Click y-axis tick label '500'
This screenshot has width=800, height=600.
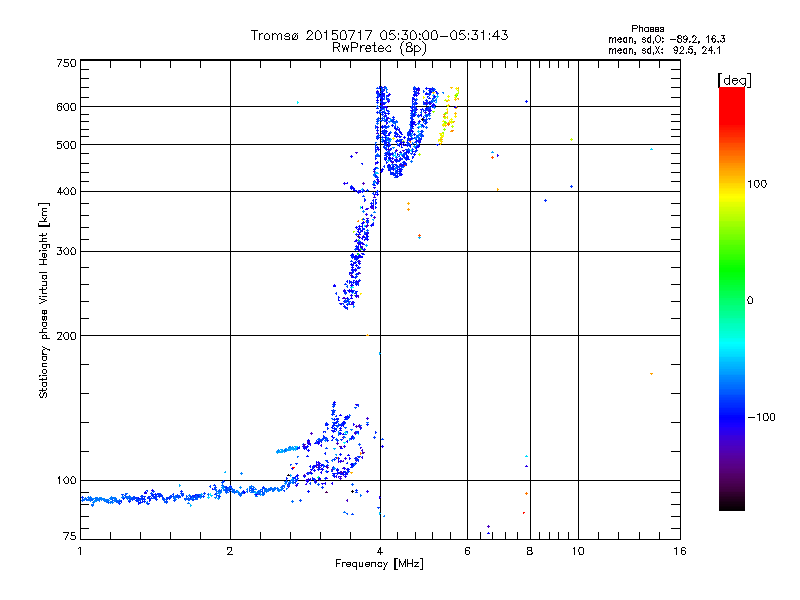[66, 145]
